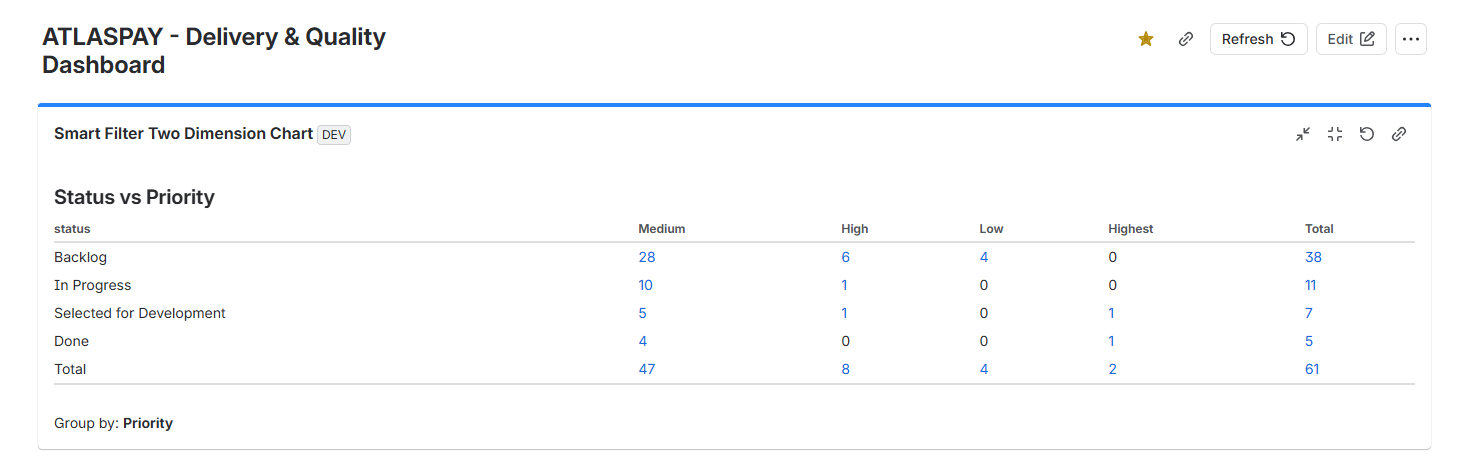1470x466 pixels.
Task: Open Backlog Low count 4
Action: tap(984, 257)
